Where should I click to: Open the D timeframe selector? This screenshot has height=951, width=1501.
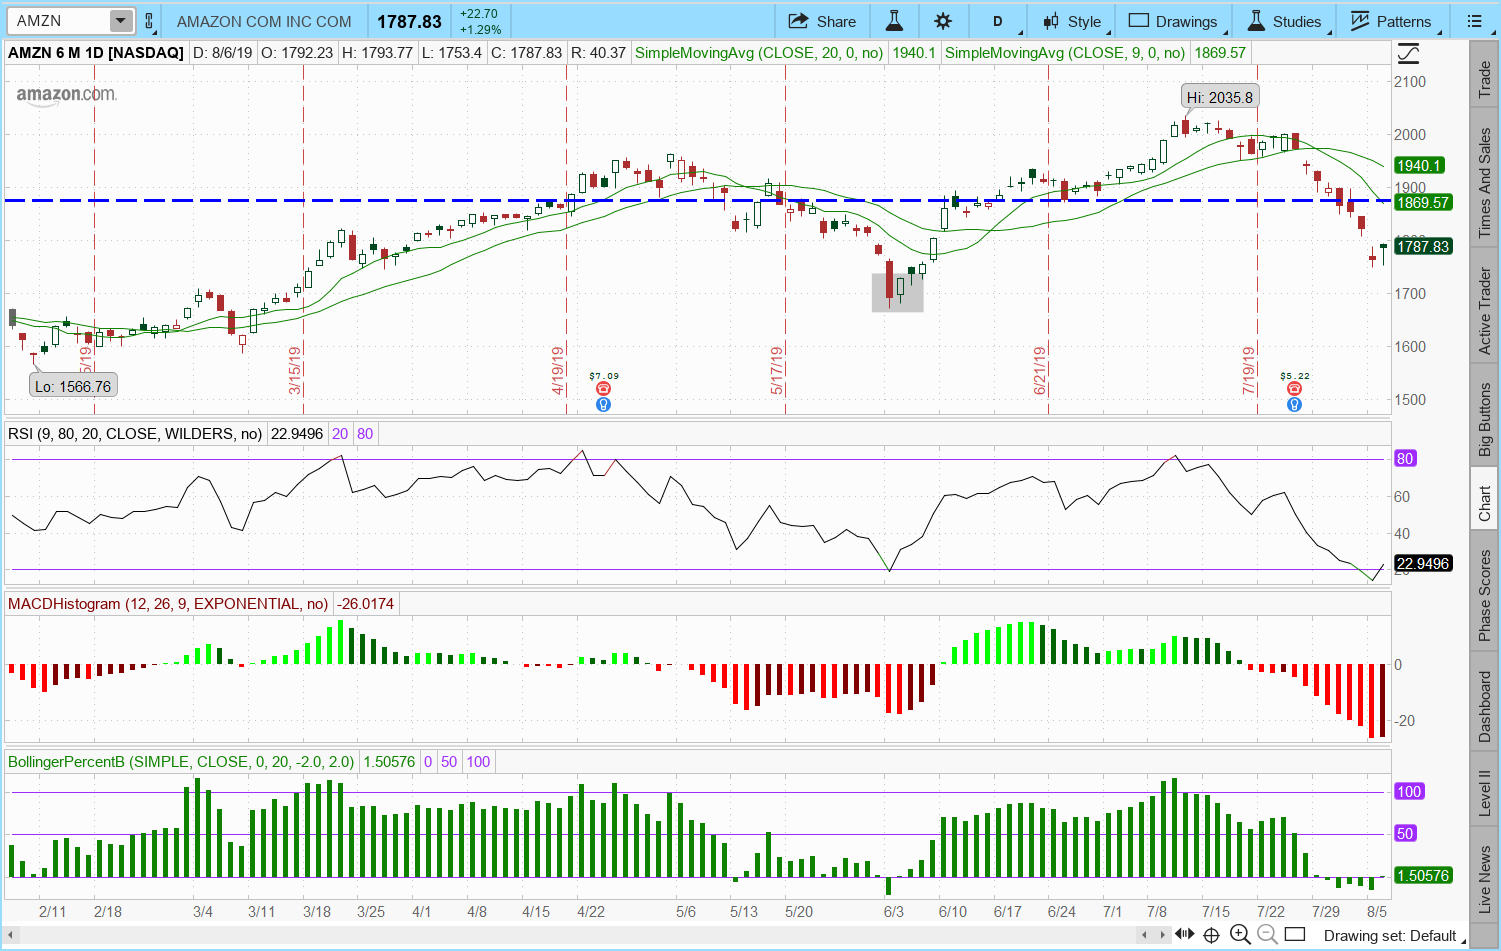click(997, 21)
